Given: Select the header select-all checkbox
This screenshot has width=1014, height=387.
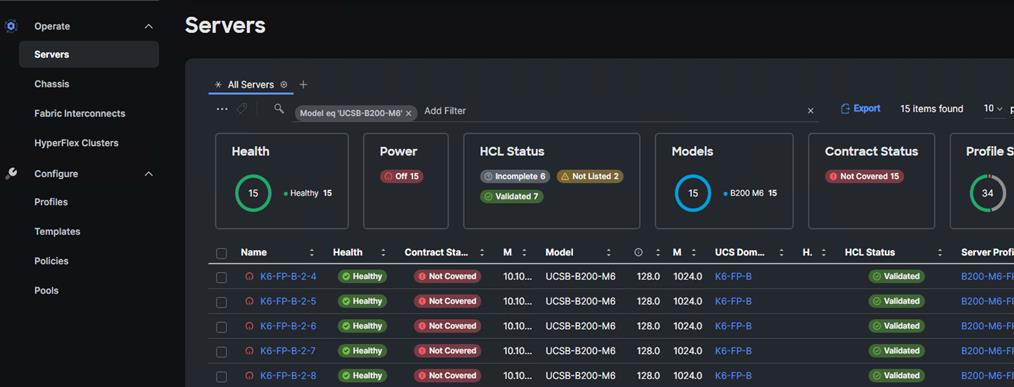Looking at the screenshot, I should (x=221, y=253).
